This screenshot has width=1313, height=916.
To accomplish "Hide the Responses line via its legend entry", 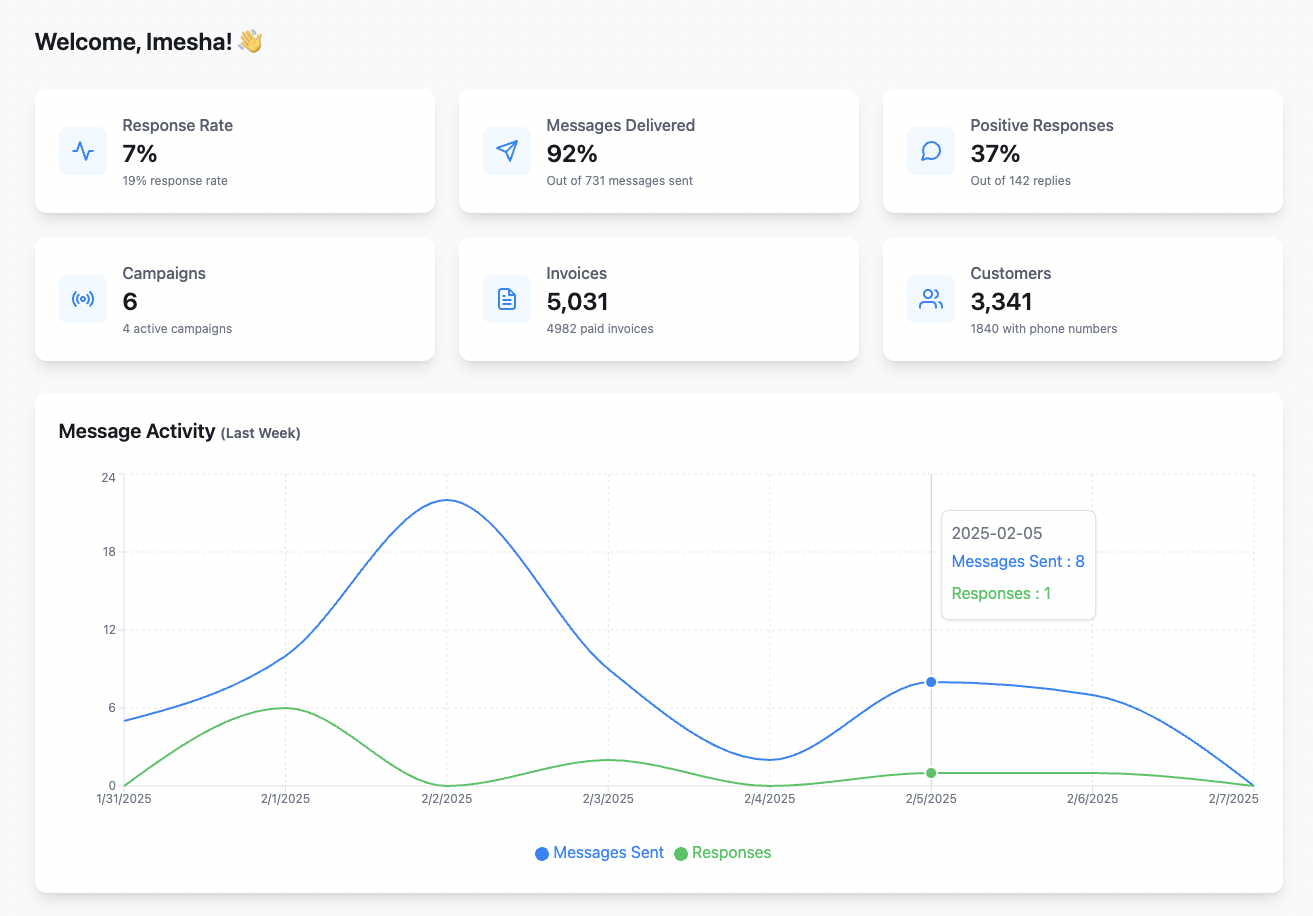I will point(723,852).
